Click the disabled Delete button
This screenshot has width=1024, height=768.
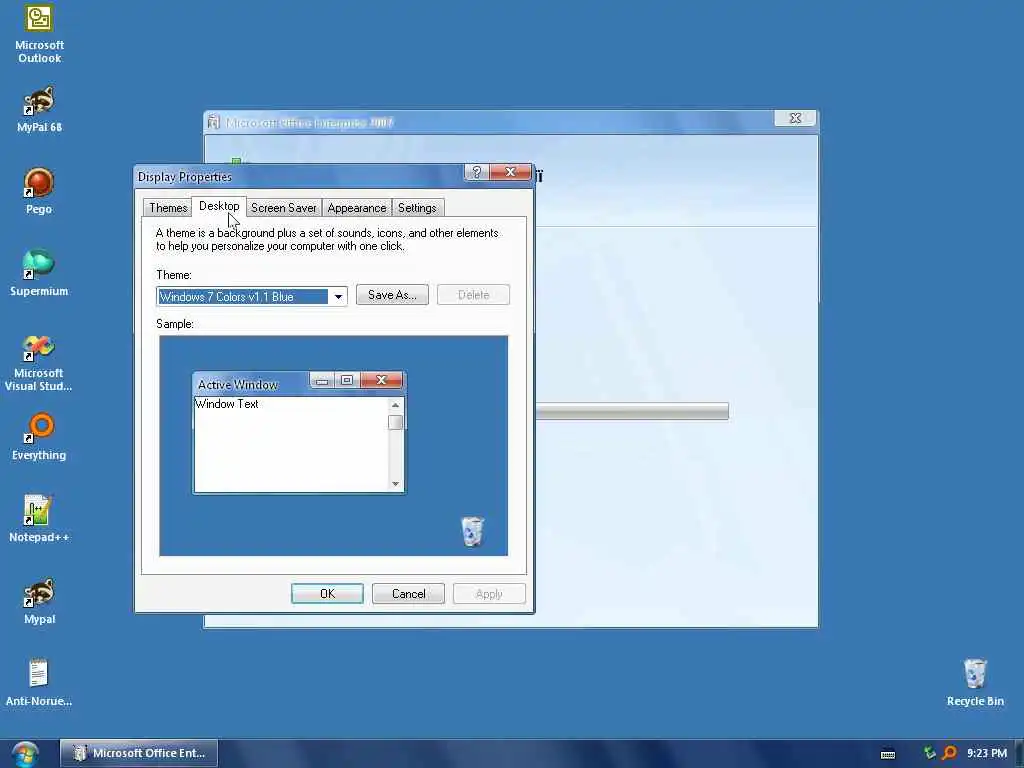point(473,295)
